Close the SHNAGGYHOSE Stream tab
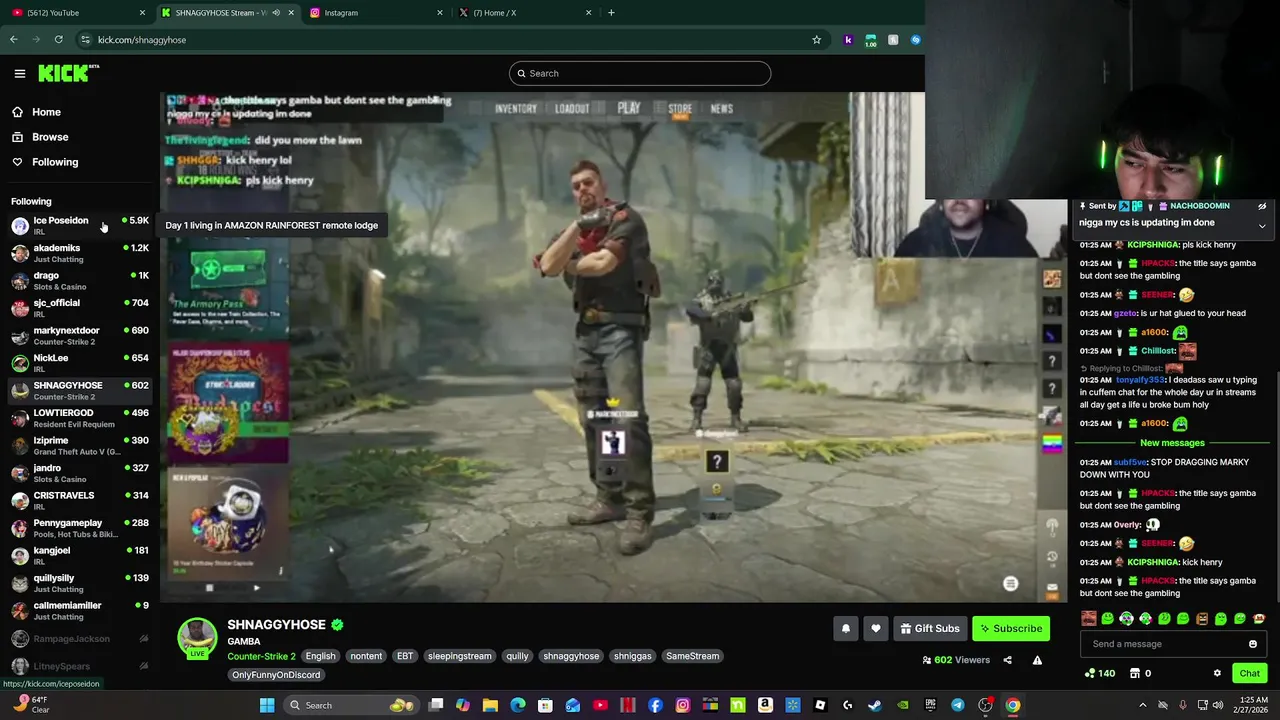This screenshot has height=720, width=1280. [x=291, y=13]
